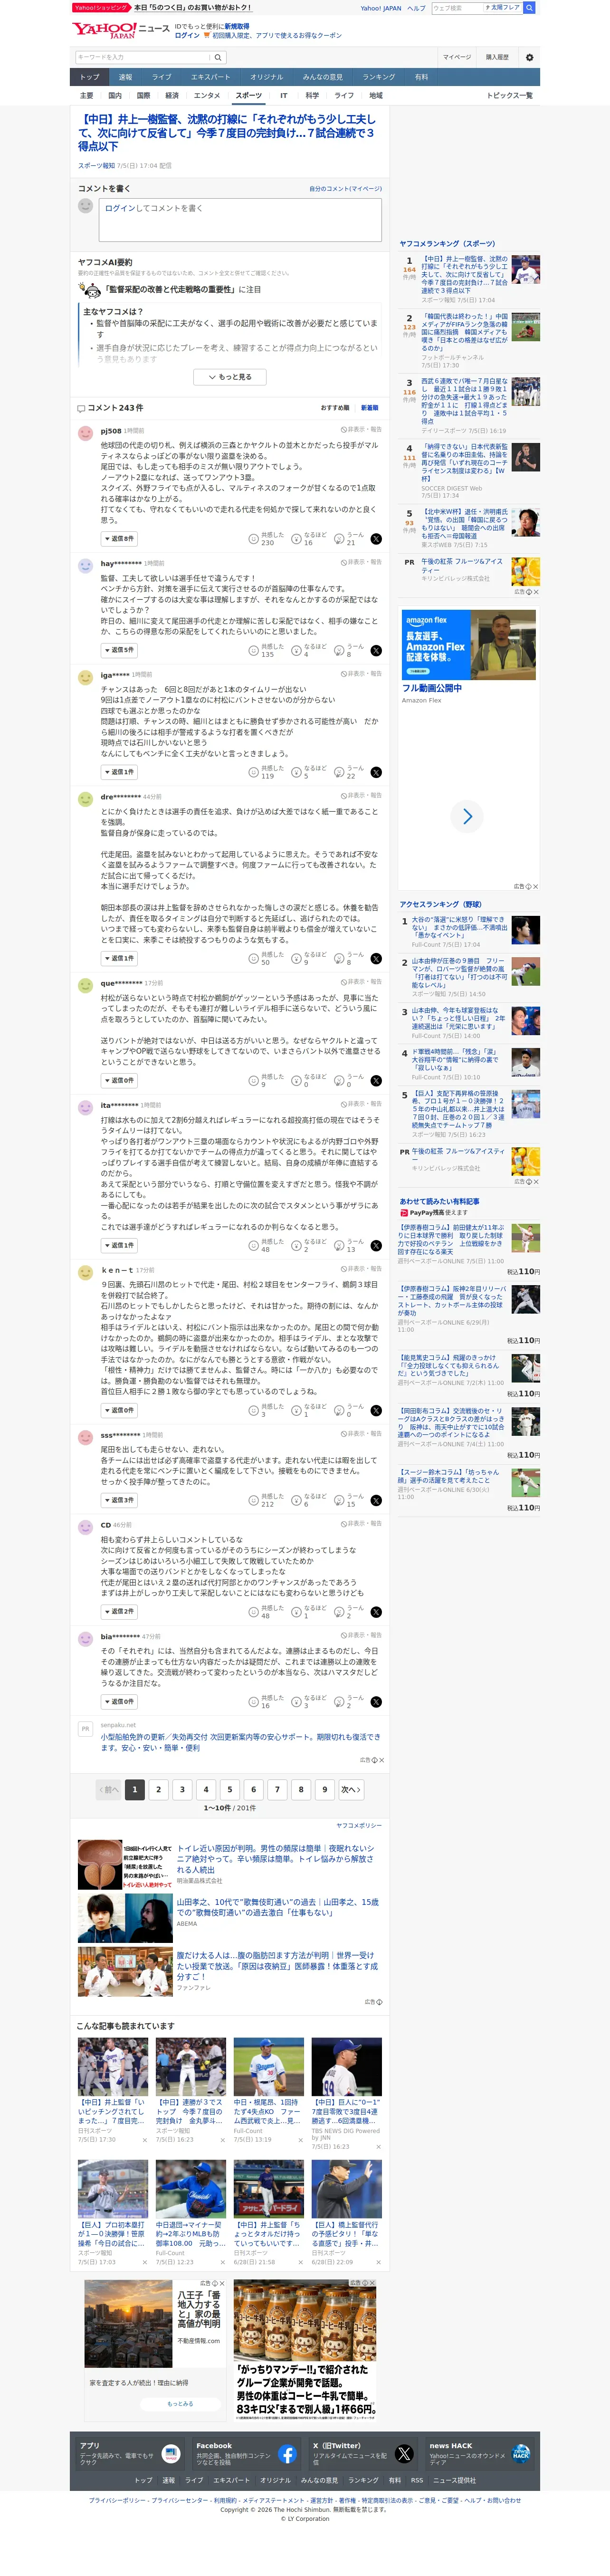
Task: Click うーん icon on pj508's comment
Action: [340, 539]
